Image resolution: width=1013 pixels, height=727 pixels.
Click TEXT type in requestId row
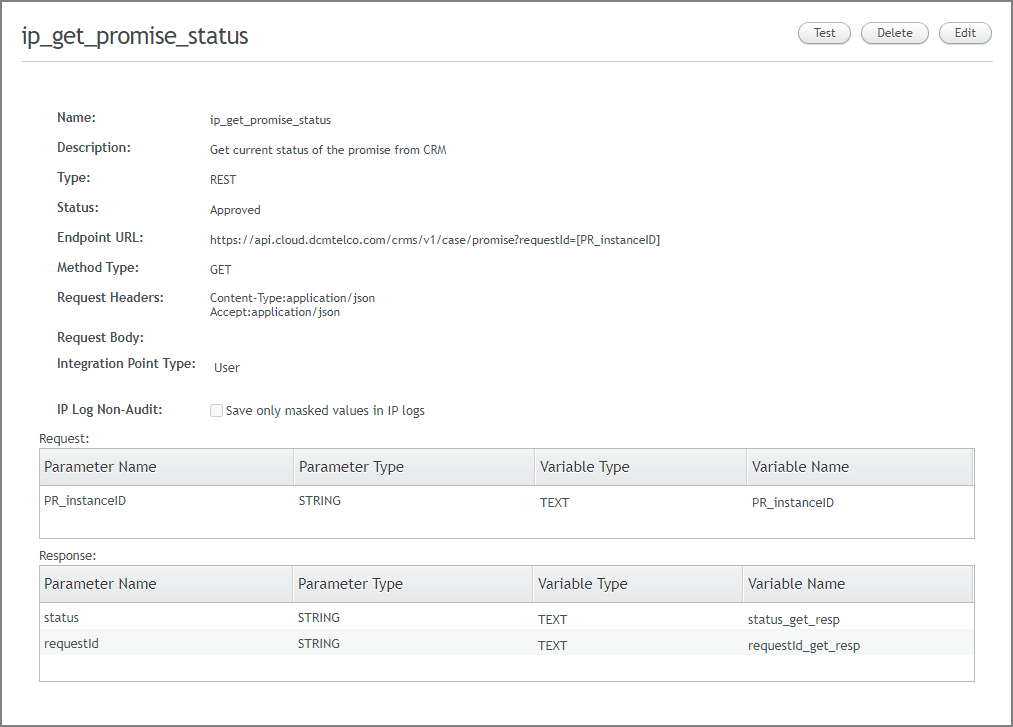[x=552, y=646]
